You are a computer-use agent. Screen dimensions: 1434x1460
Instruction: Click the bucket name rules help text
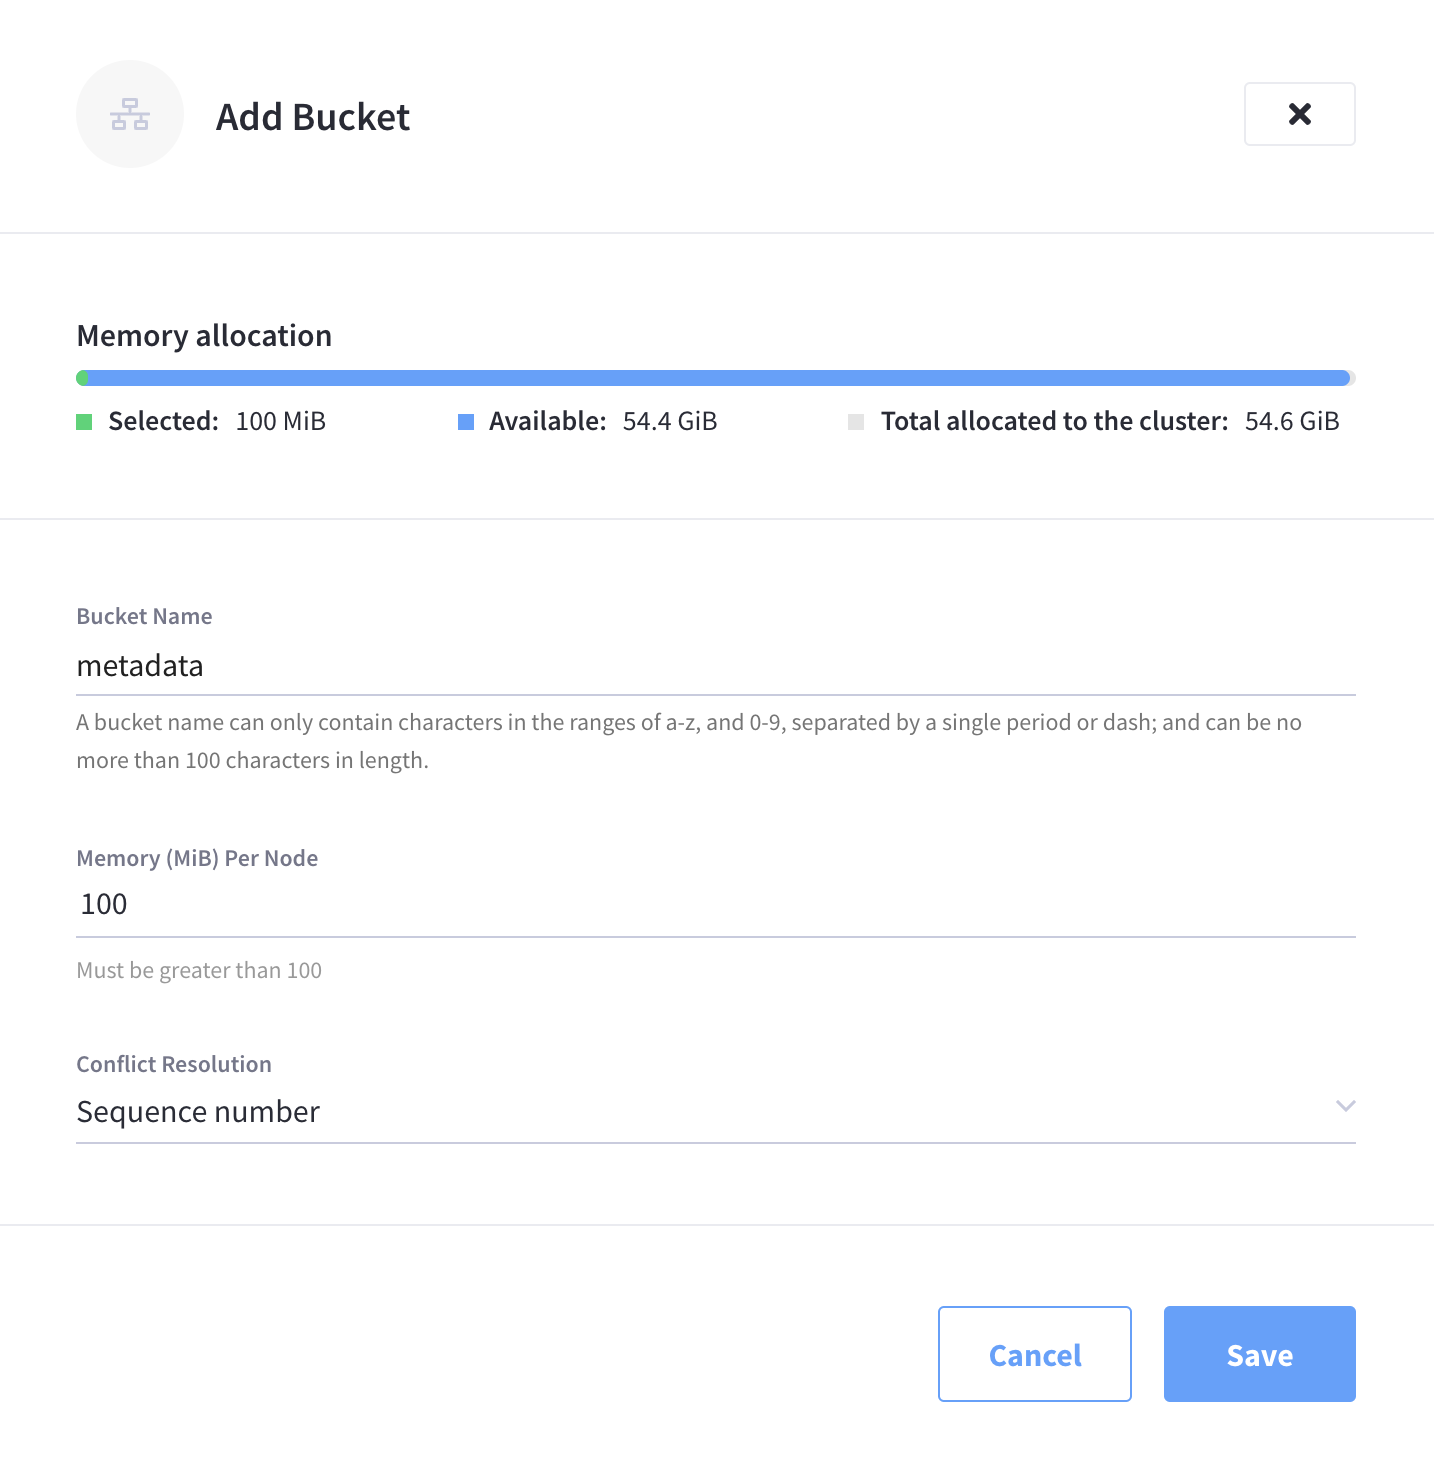pyautogui.click(x=689, y=741)
